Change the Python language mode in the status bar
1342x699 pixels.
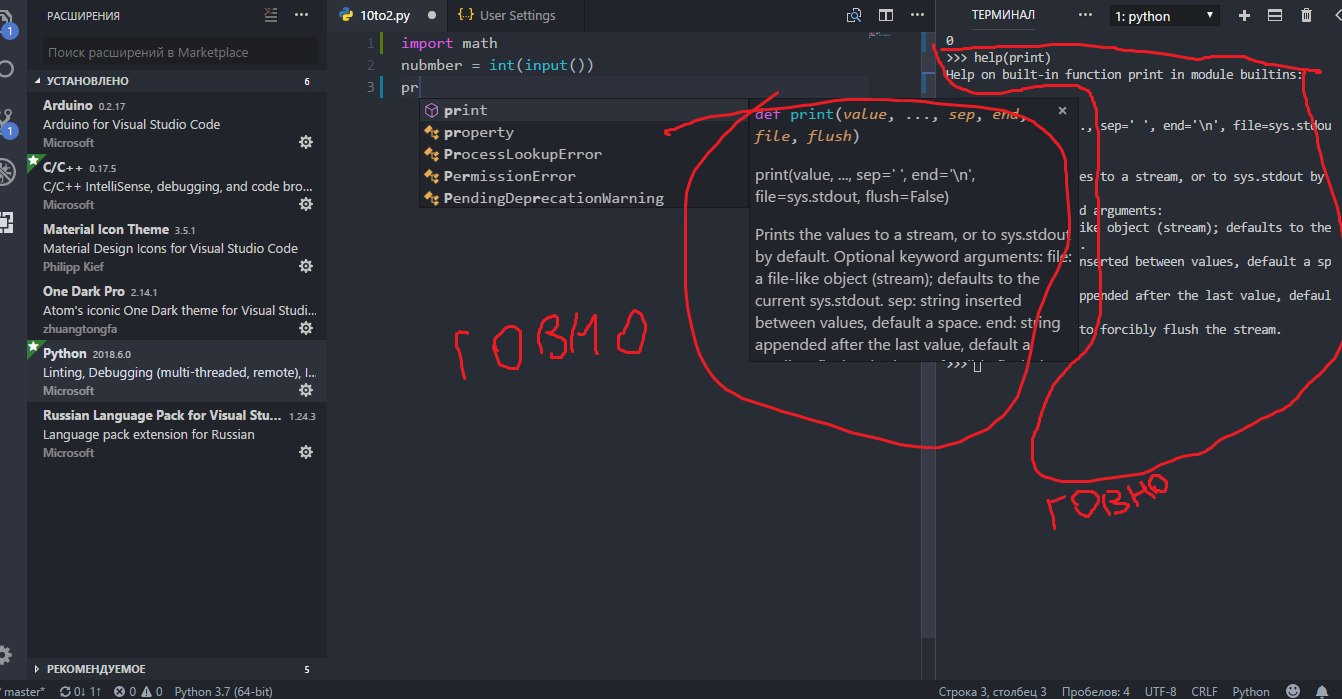pos(1251,691)
